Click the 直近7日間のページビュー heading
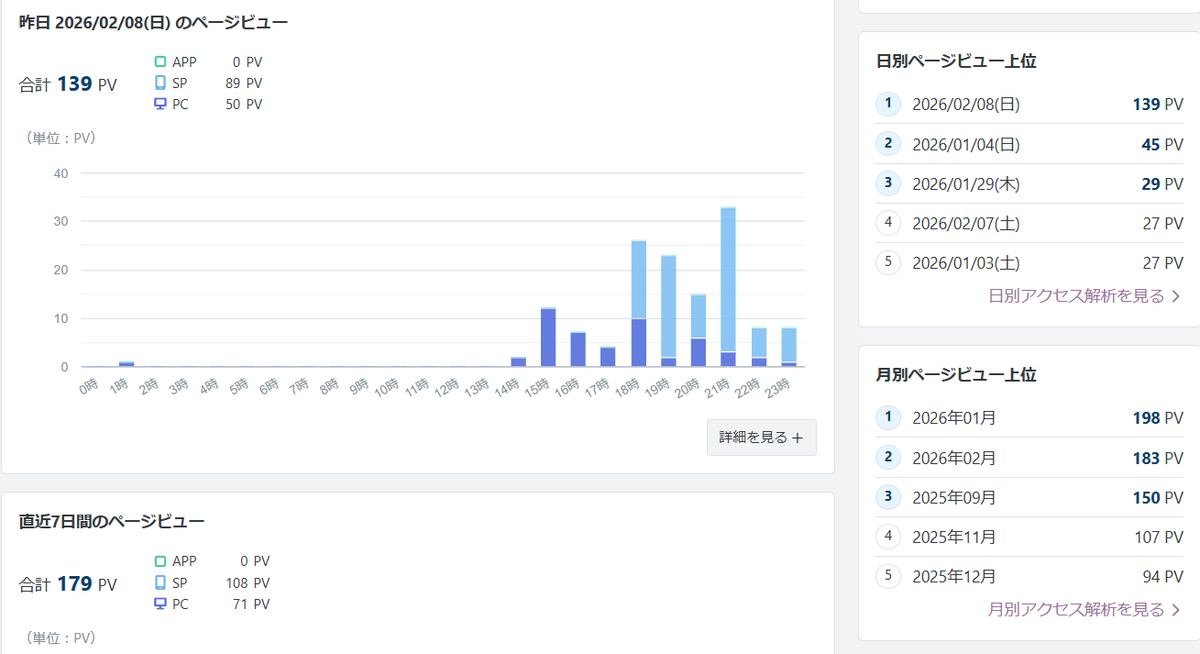The height and width of the screenshot is (654, 1200). pos(111,521)
